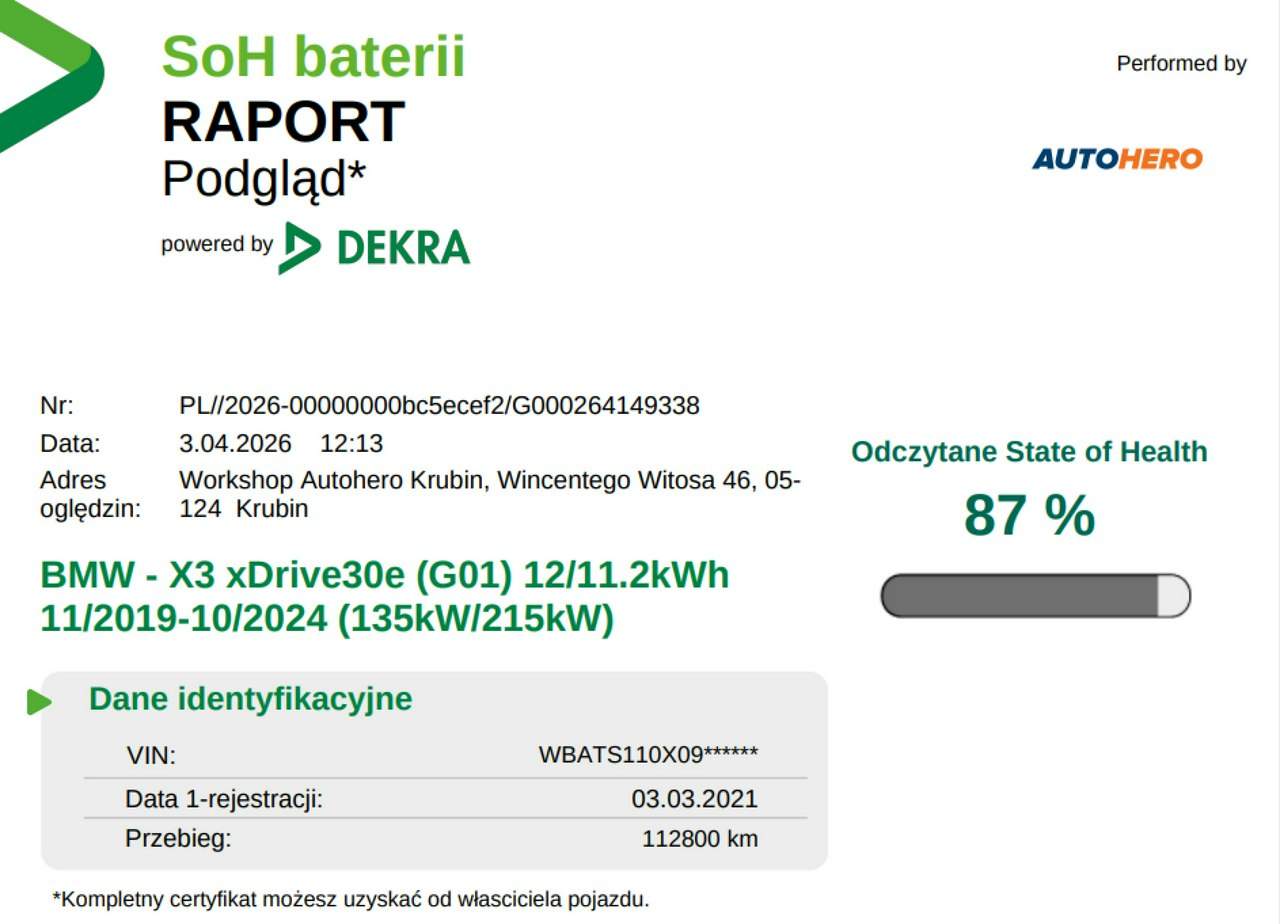Click the footnote about the complete certificate
This screenshot has height=924, width=1280.
point(351,899)
